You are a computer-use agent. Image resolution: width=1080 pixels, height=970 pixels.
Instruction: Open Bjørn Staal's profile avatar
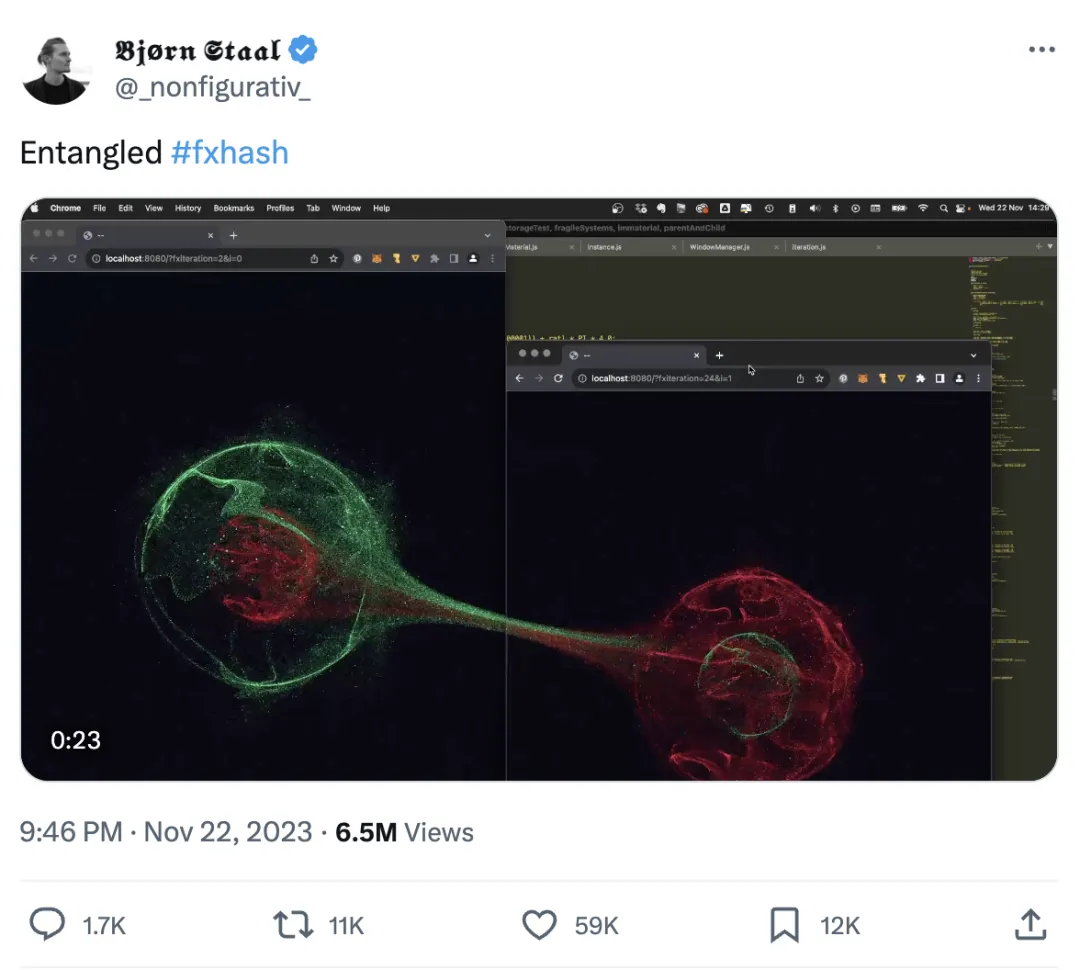coord(56,70)
